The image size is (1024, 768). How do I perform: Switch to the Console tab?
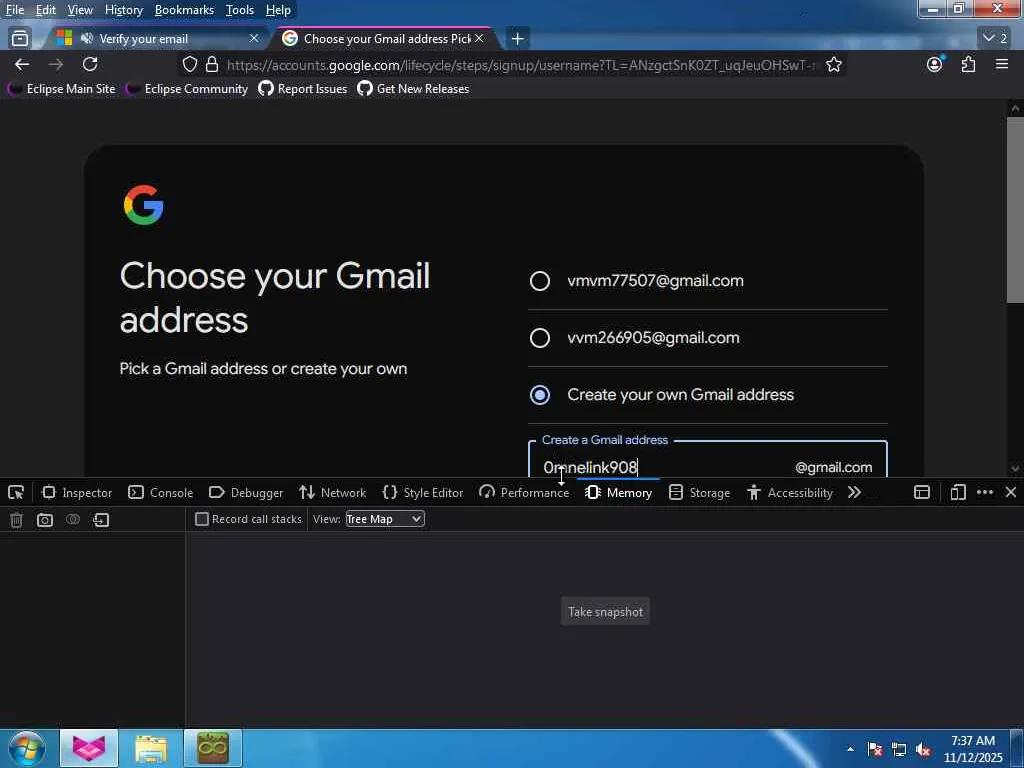pyautogui.click(x=161, y=492)
